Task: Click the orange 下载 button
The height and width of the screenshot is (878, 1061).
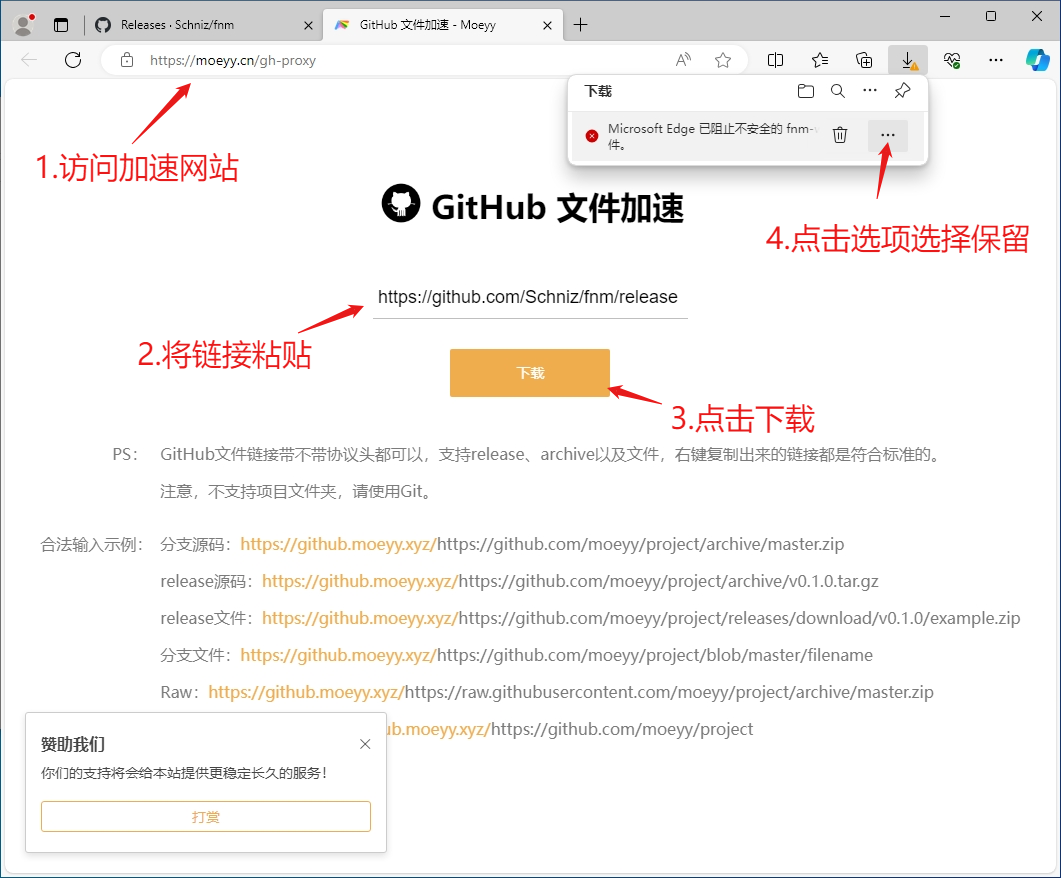Action: [x=530, y=373]
